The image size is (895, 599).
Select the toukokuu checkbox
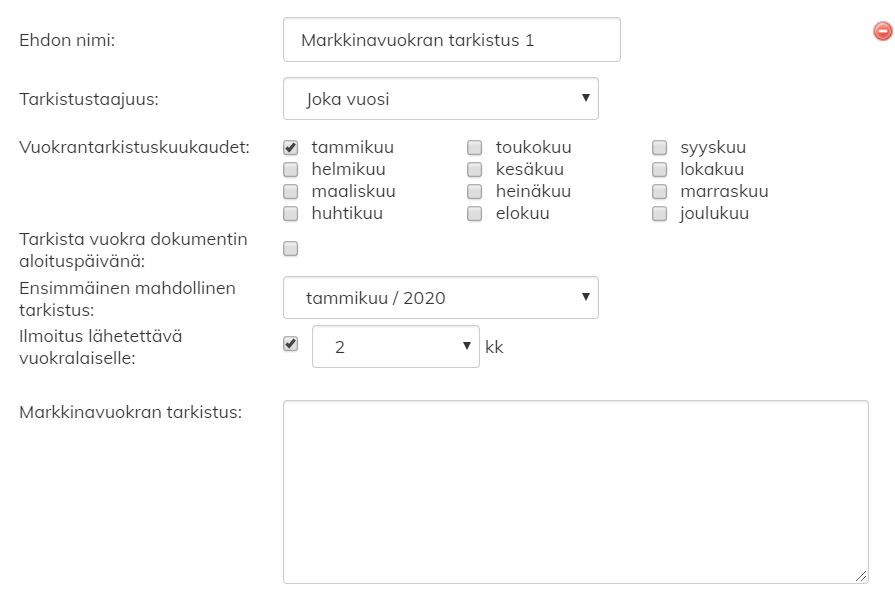475,148
